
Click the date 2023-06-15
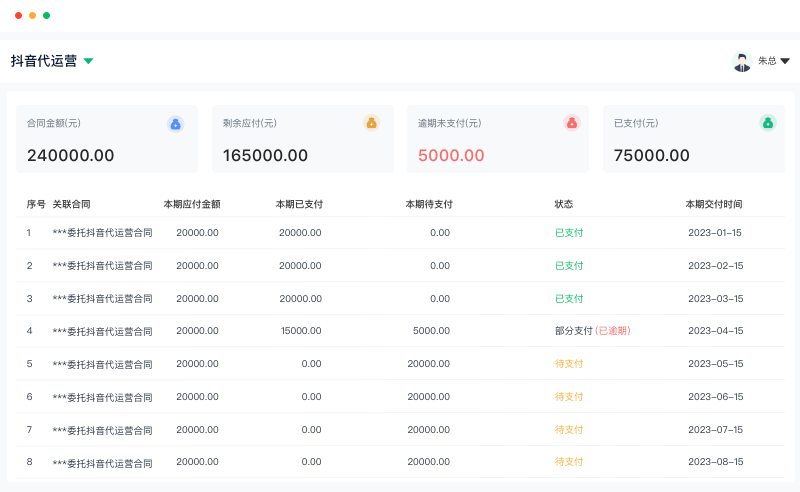click(715, 397)
